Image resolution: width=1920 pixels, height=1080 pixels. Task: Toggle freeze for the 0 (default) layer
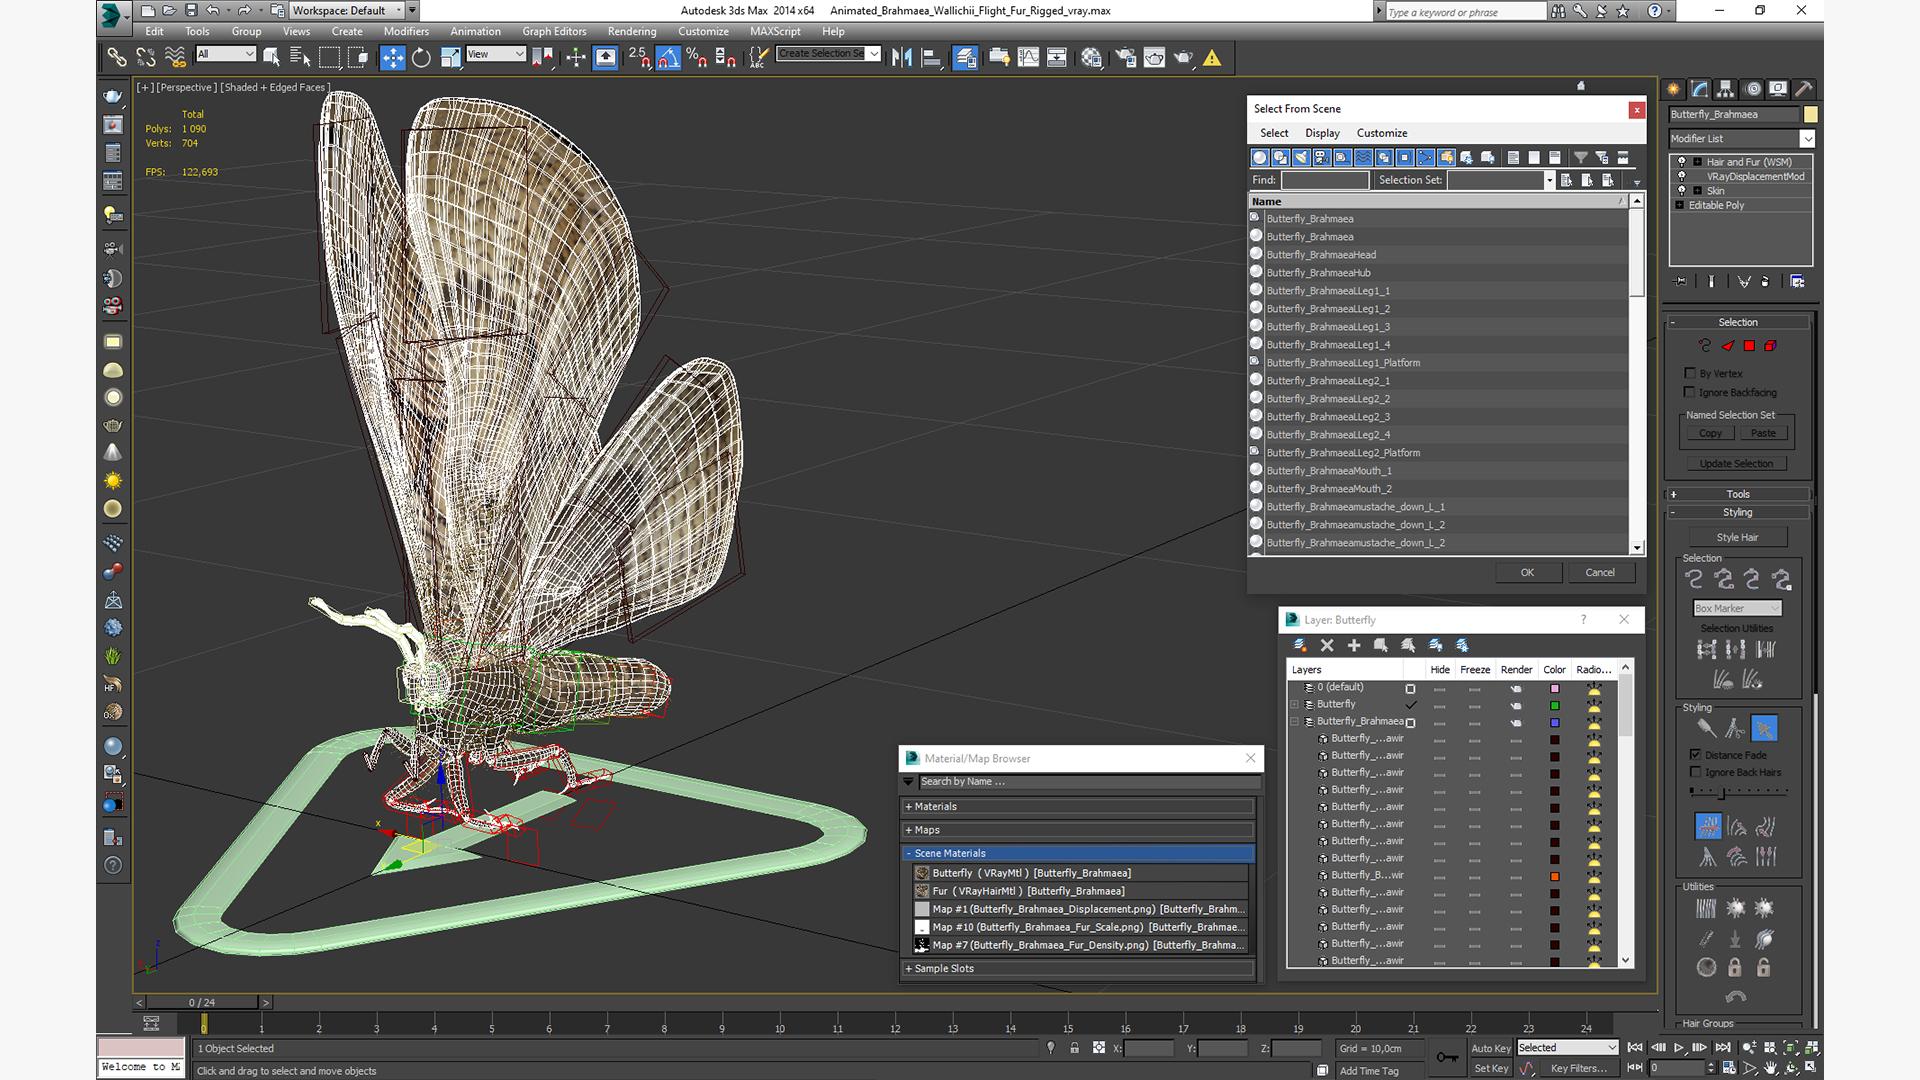pos(1474,688)
